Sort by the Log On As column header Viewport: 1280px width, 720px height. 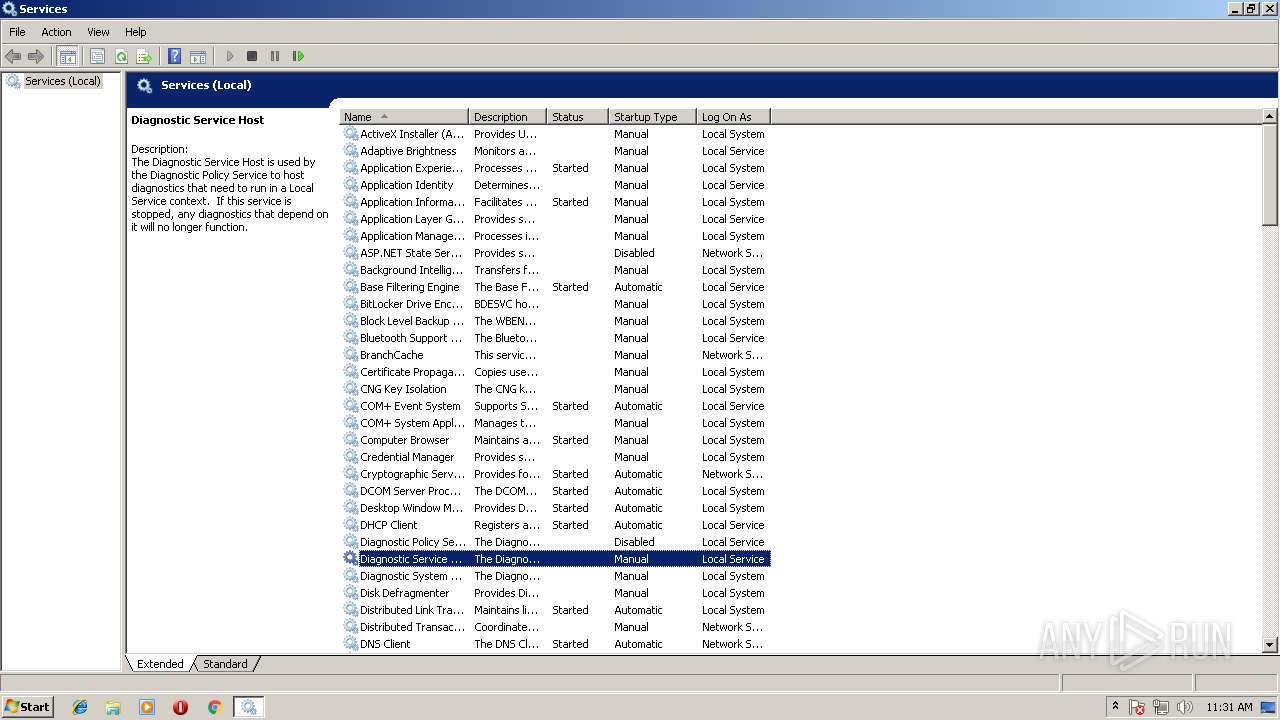coord(733,117)
